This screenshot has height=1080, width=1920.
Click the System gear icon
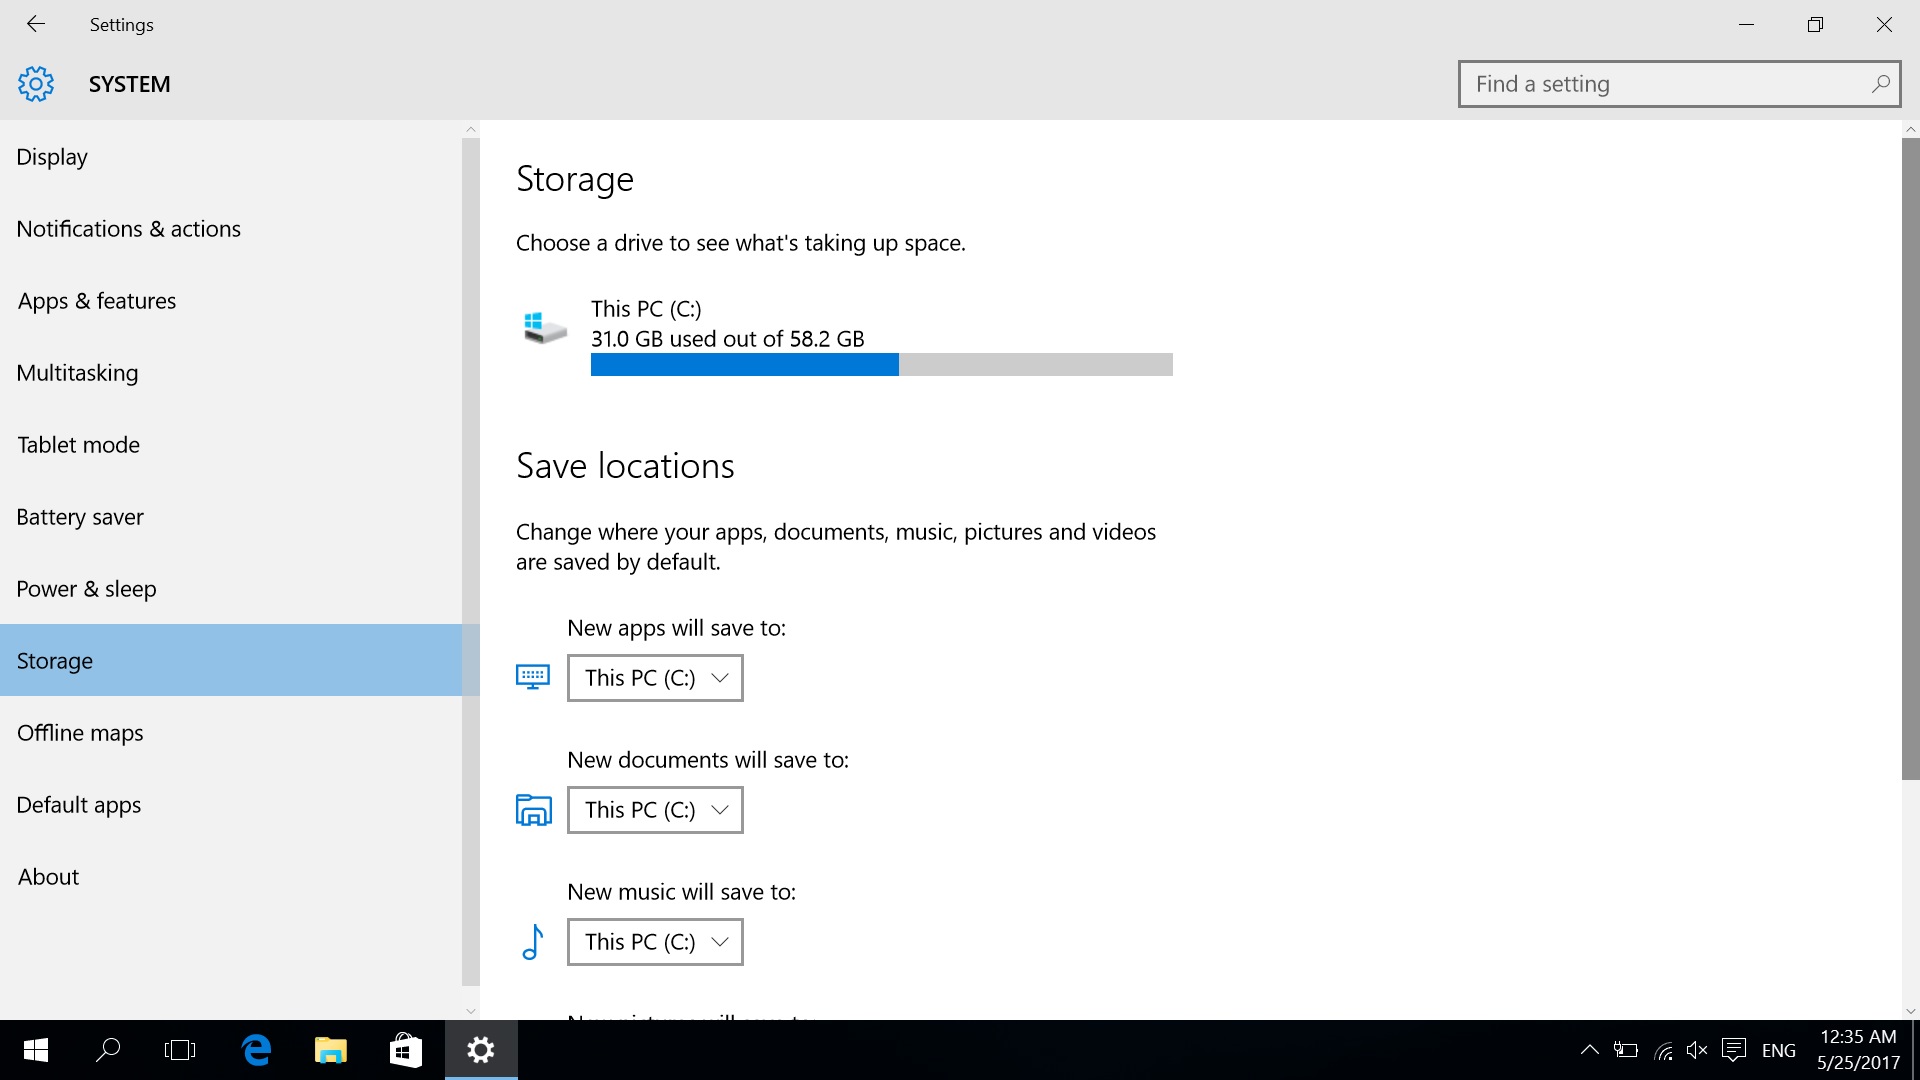click(x=36, y=84)
